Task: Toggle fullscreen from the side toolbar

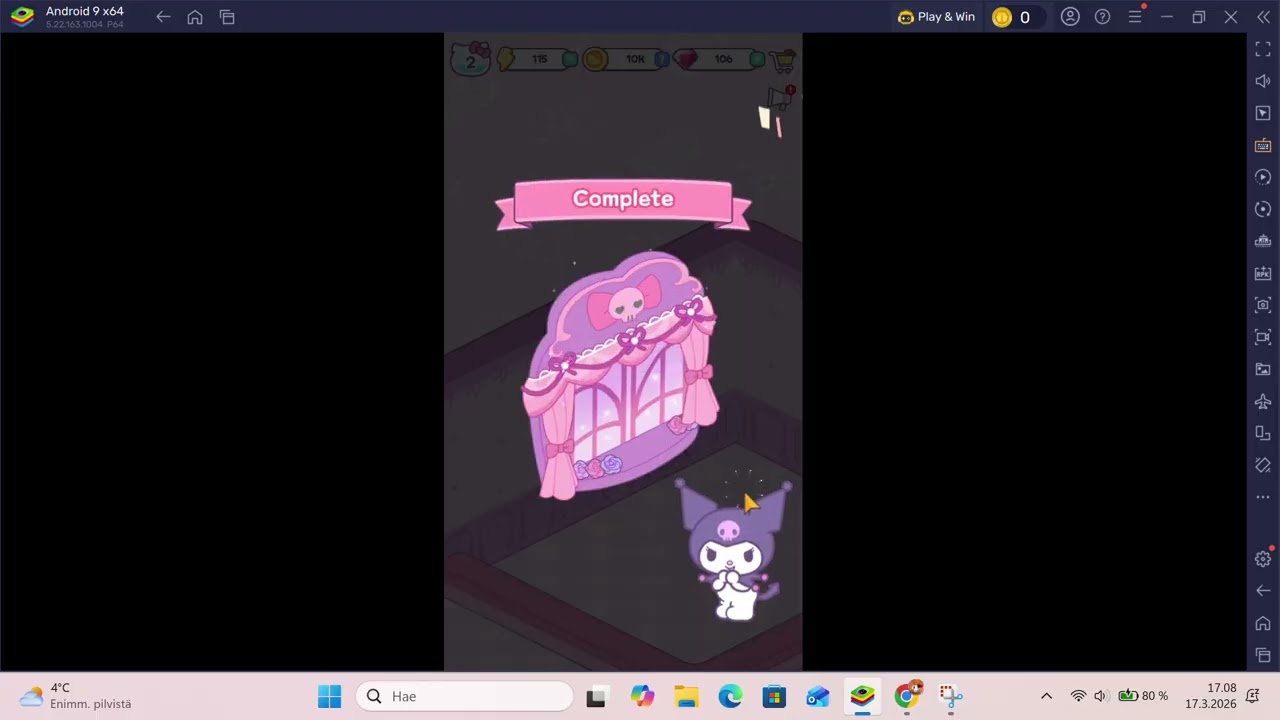Action: pyautogui.click(x=1263, y=49)
